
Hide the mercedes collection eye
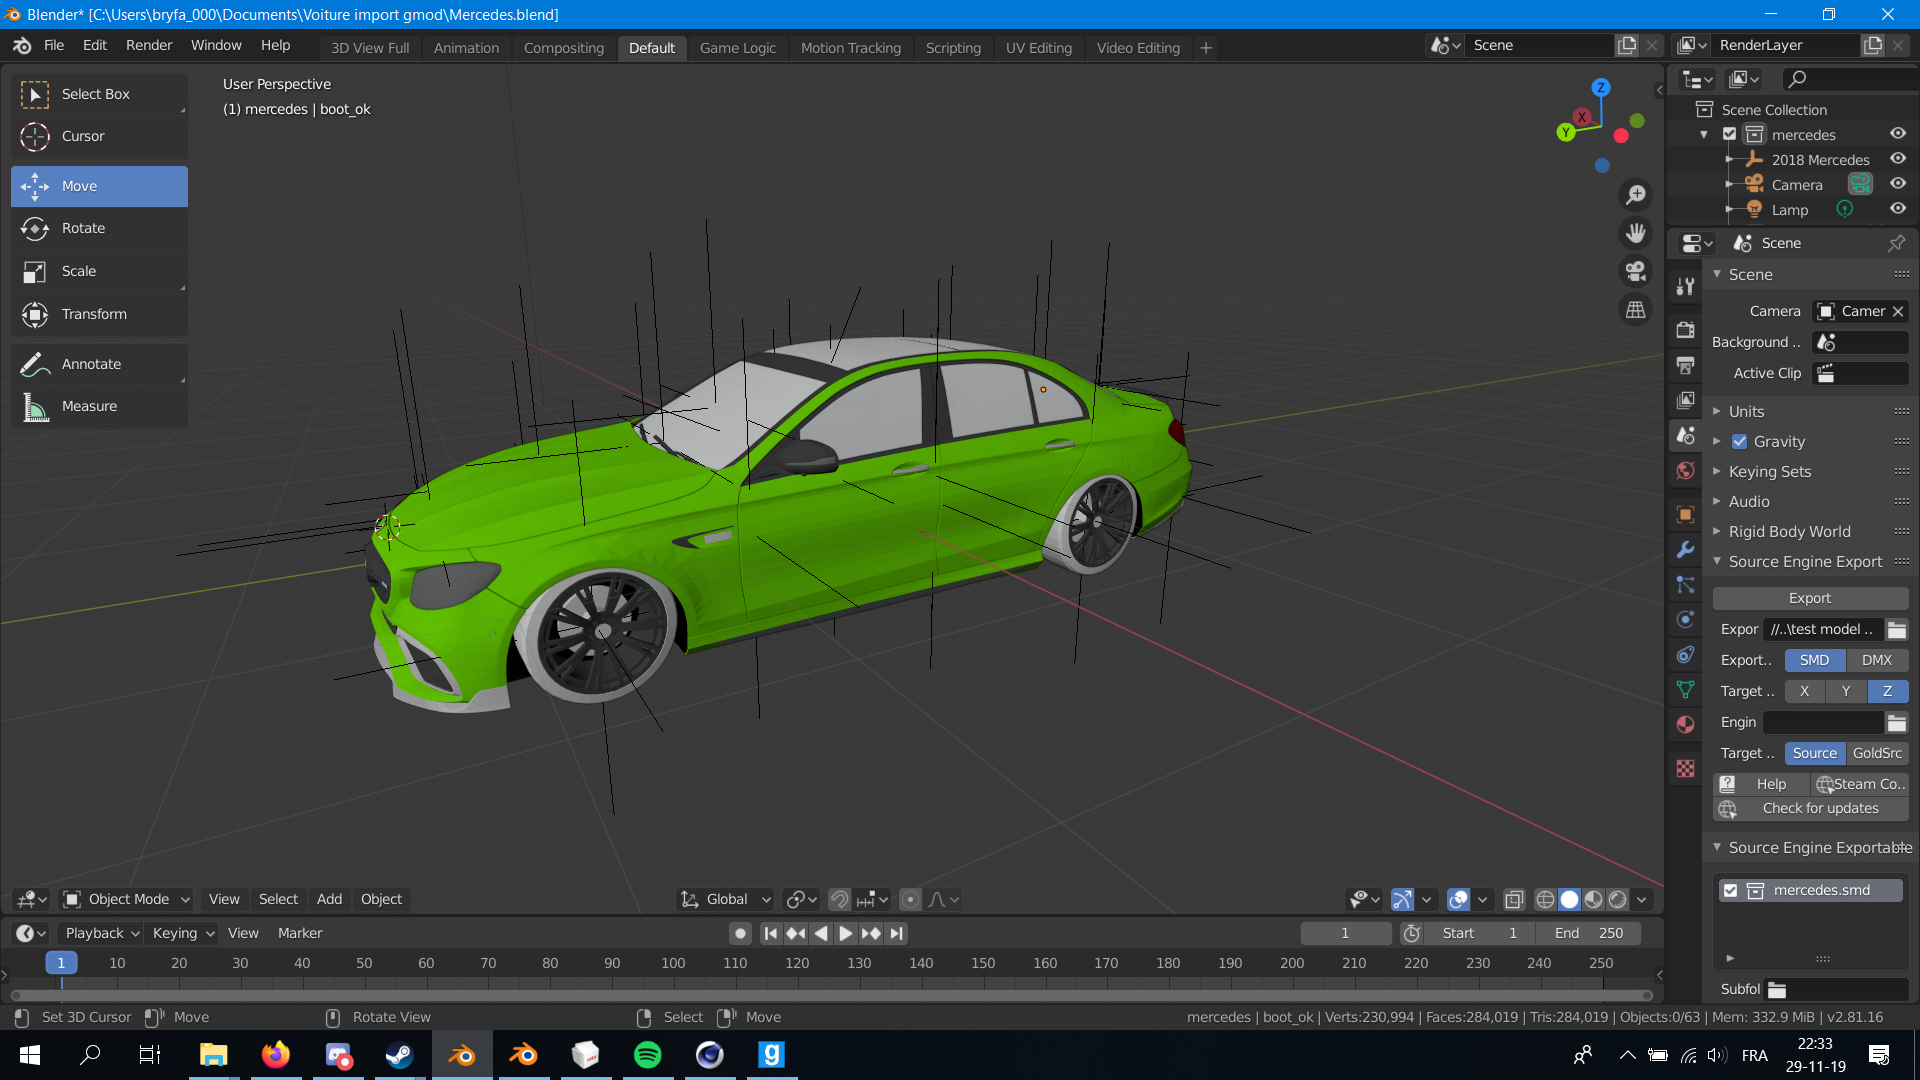1898,134
